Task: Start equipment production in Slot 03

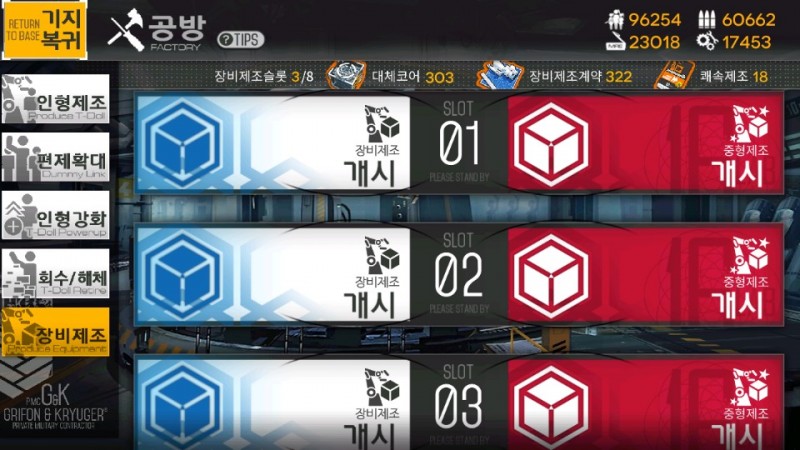Action: pyautogui.click(x=273, y=404)
